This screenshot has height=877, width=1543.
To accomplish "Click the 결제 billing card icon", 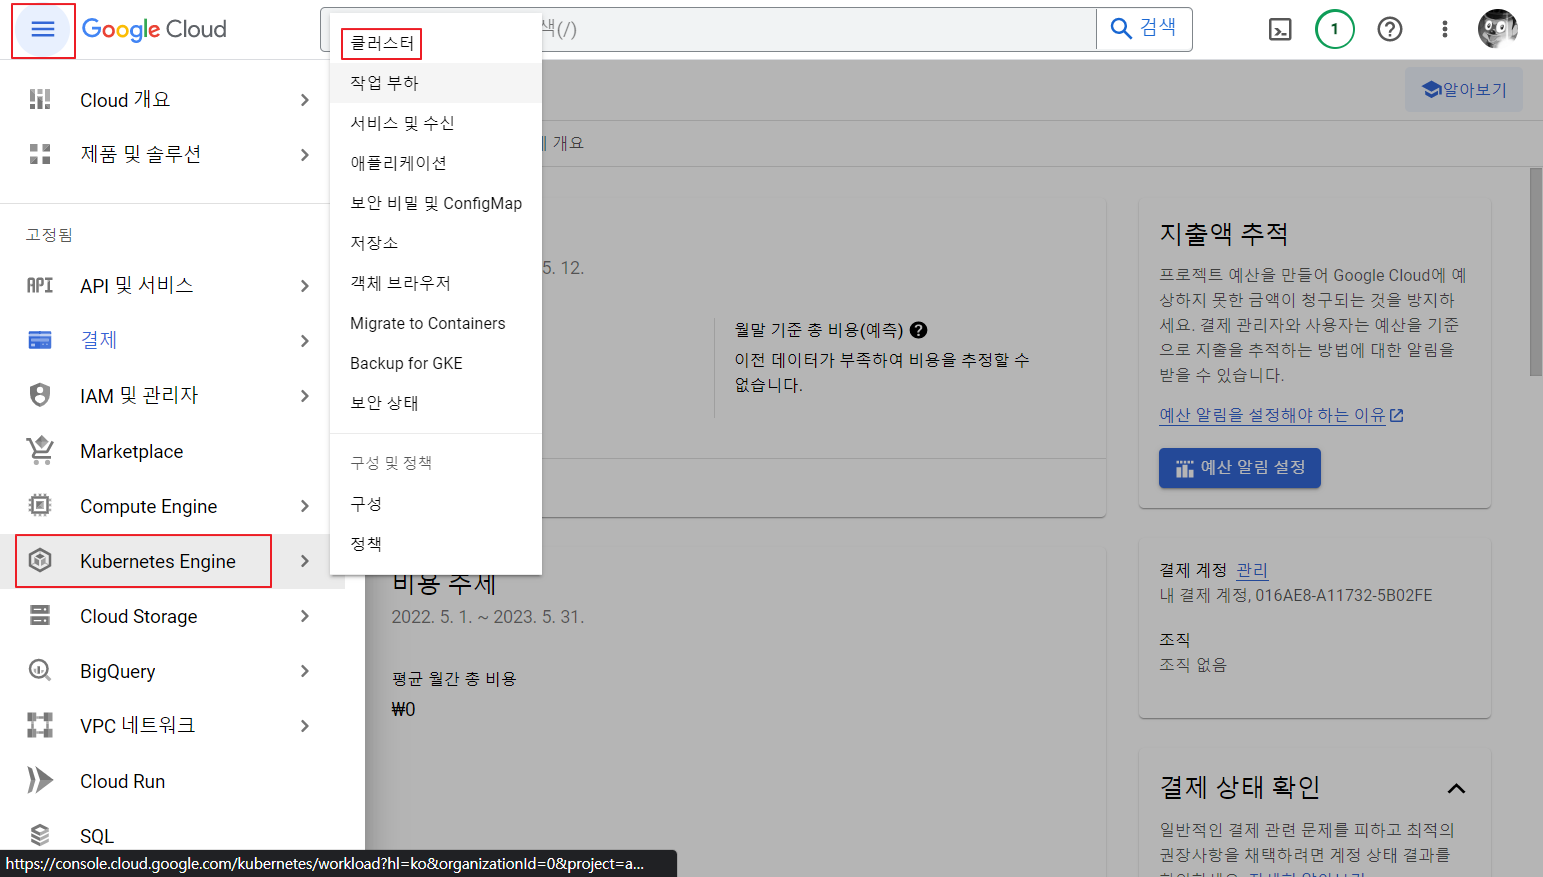I will [x=40, y=340].
